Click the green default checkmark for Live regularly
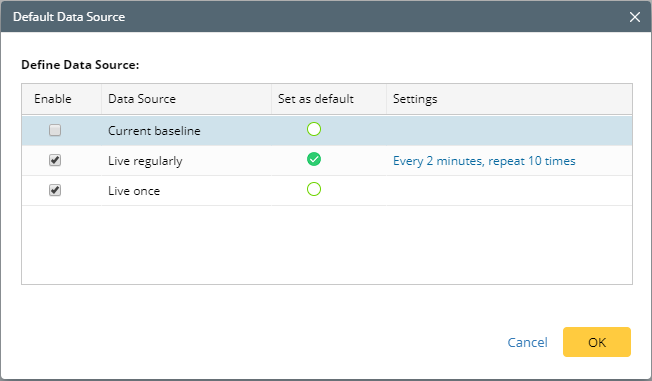Viewport: 652px width, 381px height. [314, 159]
